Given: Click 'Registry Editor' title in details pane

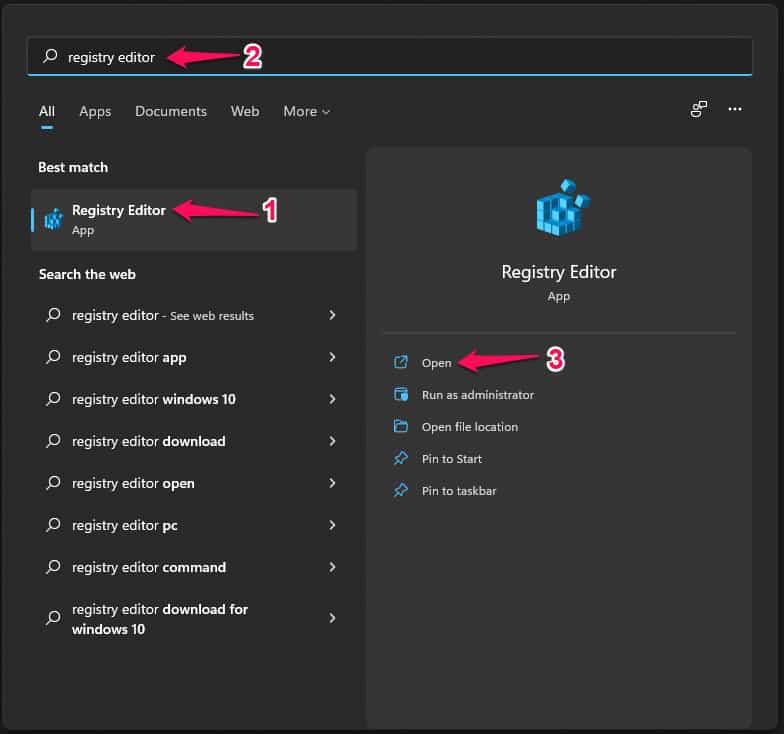Looking at the screenshot, I should coord(558,272).
